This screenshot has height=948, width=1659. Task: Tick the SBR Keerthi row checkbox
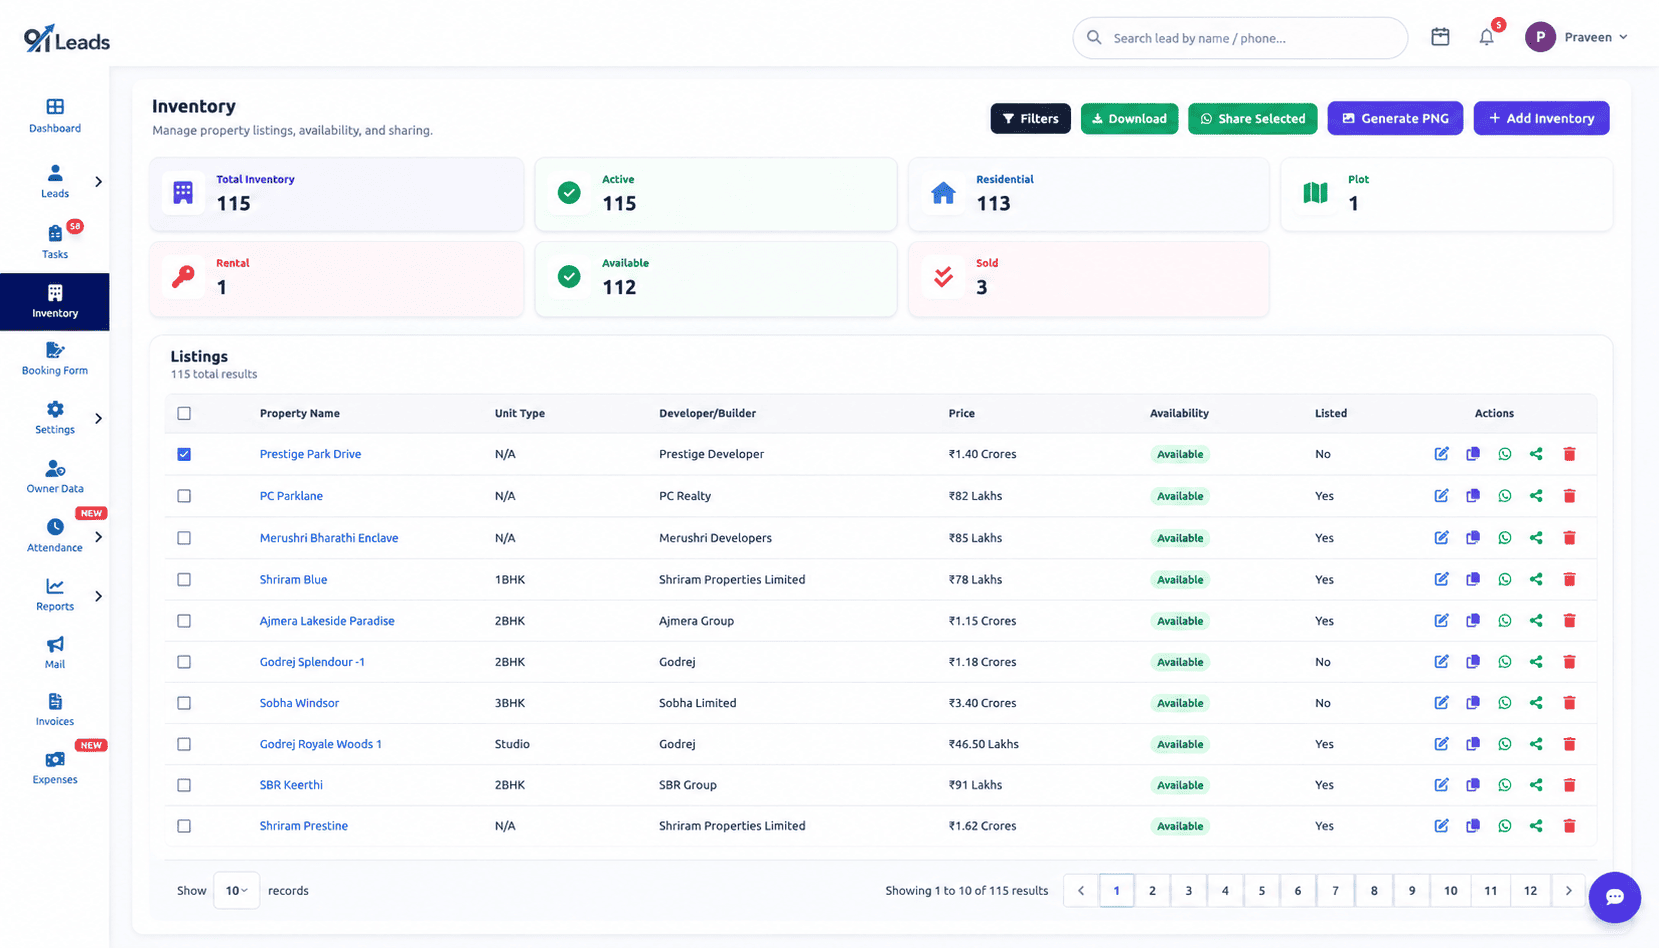[184, 785]
